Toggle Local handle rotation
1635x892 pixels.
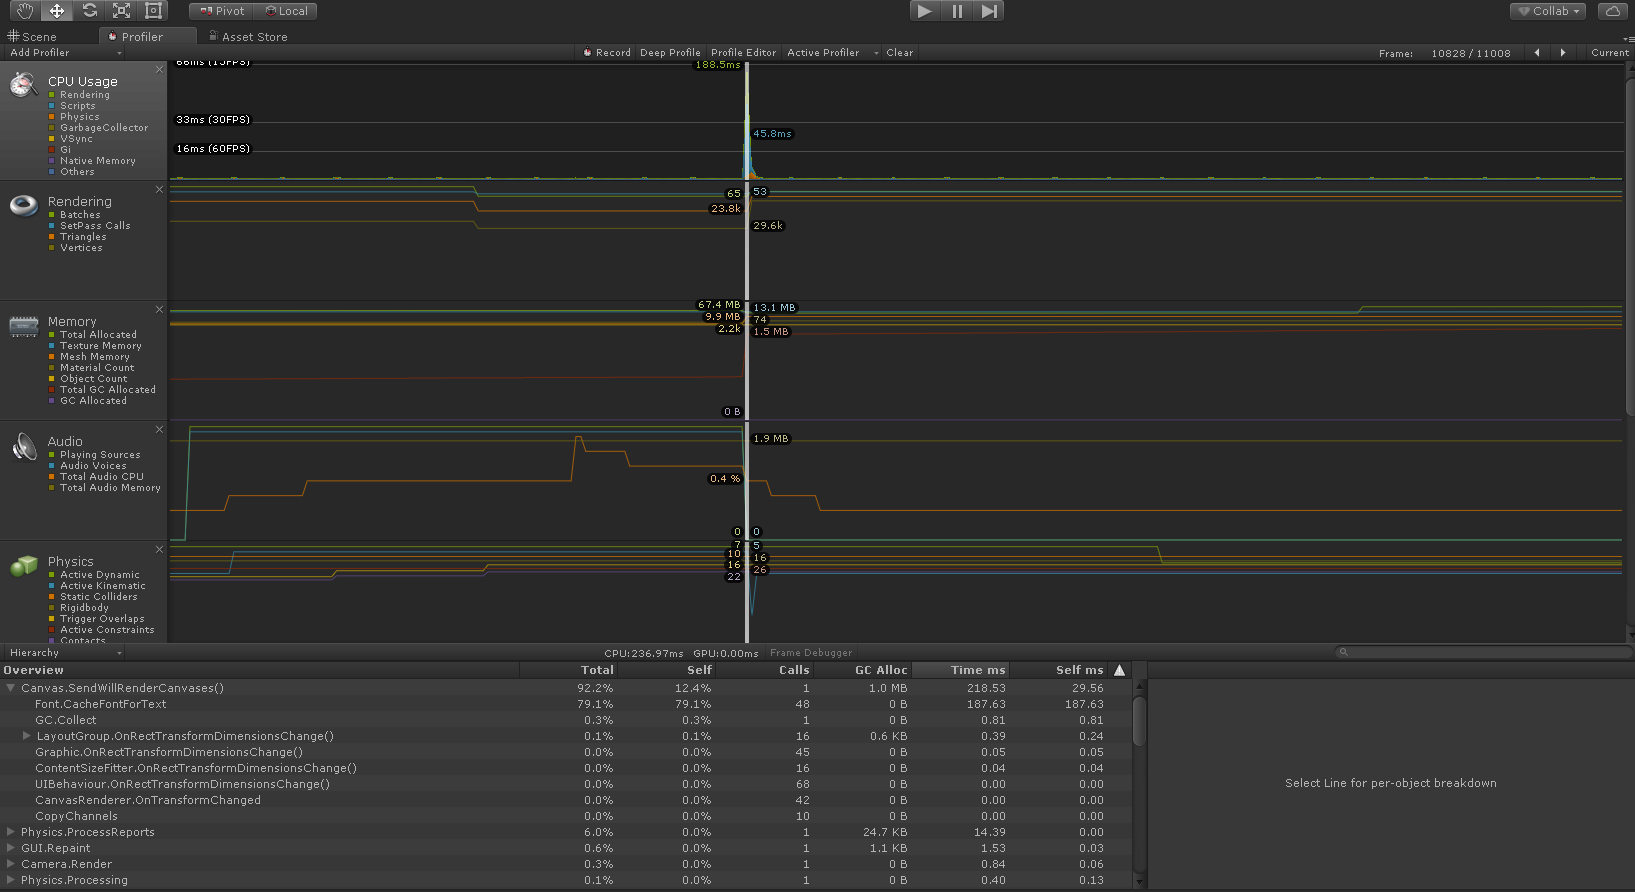286,11
